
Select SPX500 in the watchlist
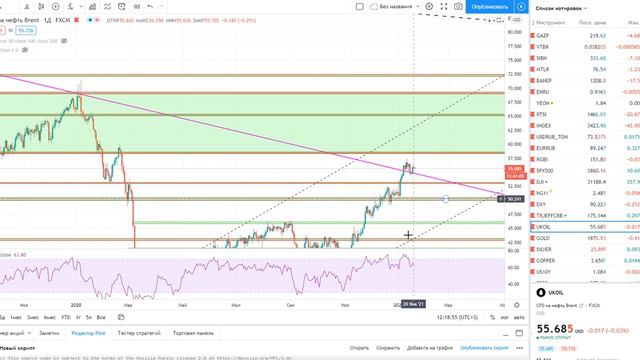[585, 171]
